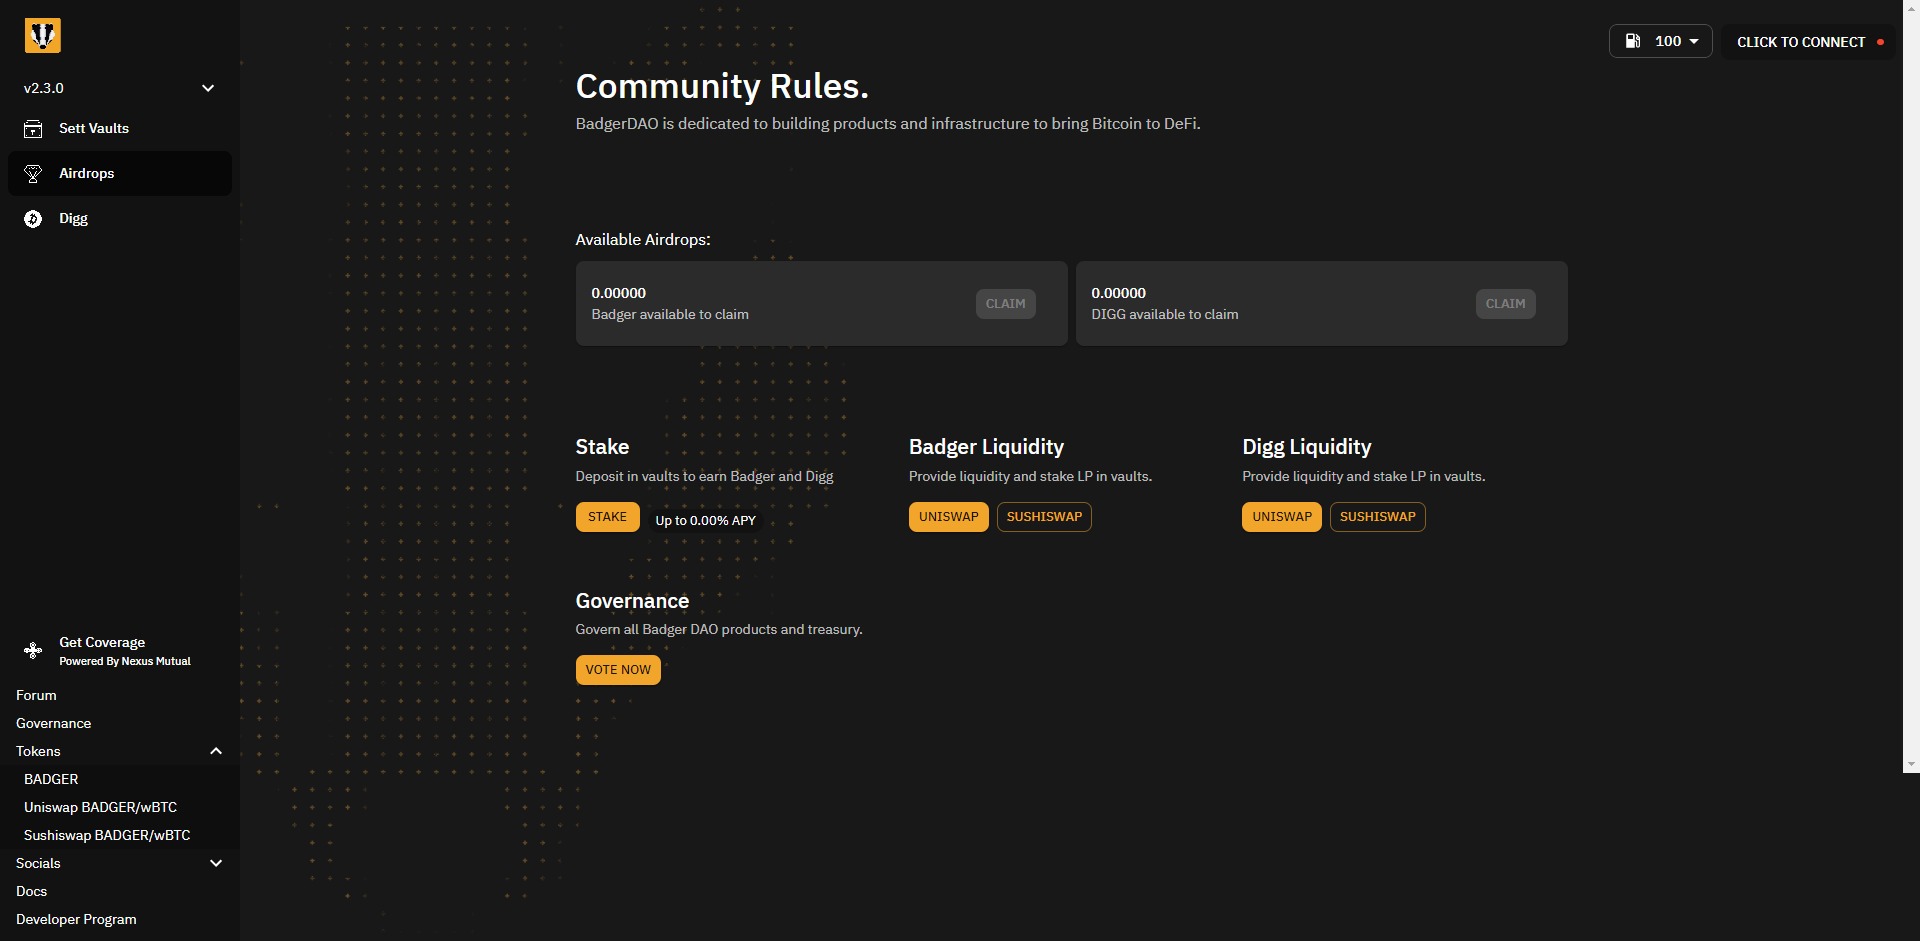This screenshot has width=1920, height=941.
Task: Open the Forum link
Action: point(36,695)
